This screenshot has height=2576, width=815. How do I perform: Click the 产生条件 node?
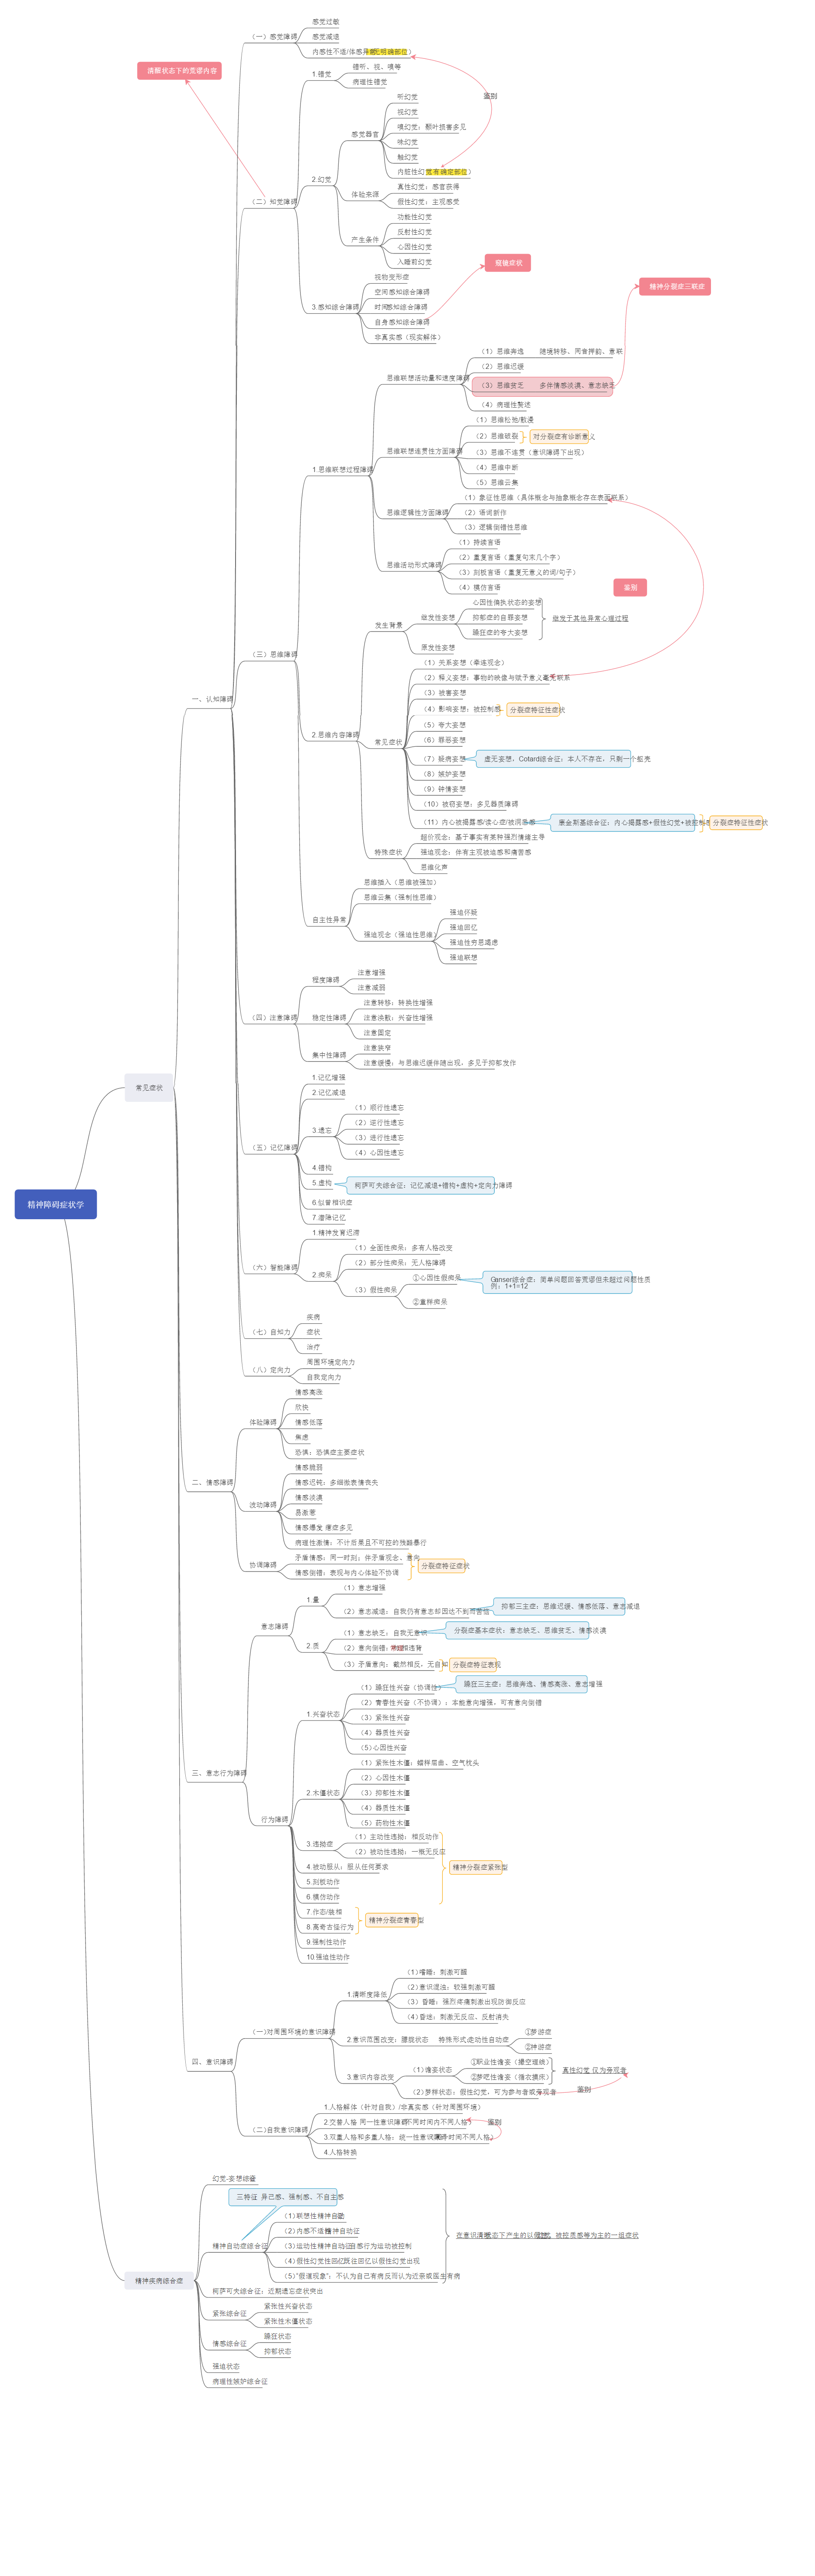coord(365,240)
